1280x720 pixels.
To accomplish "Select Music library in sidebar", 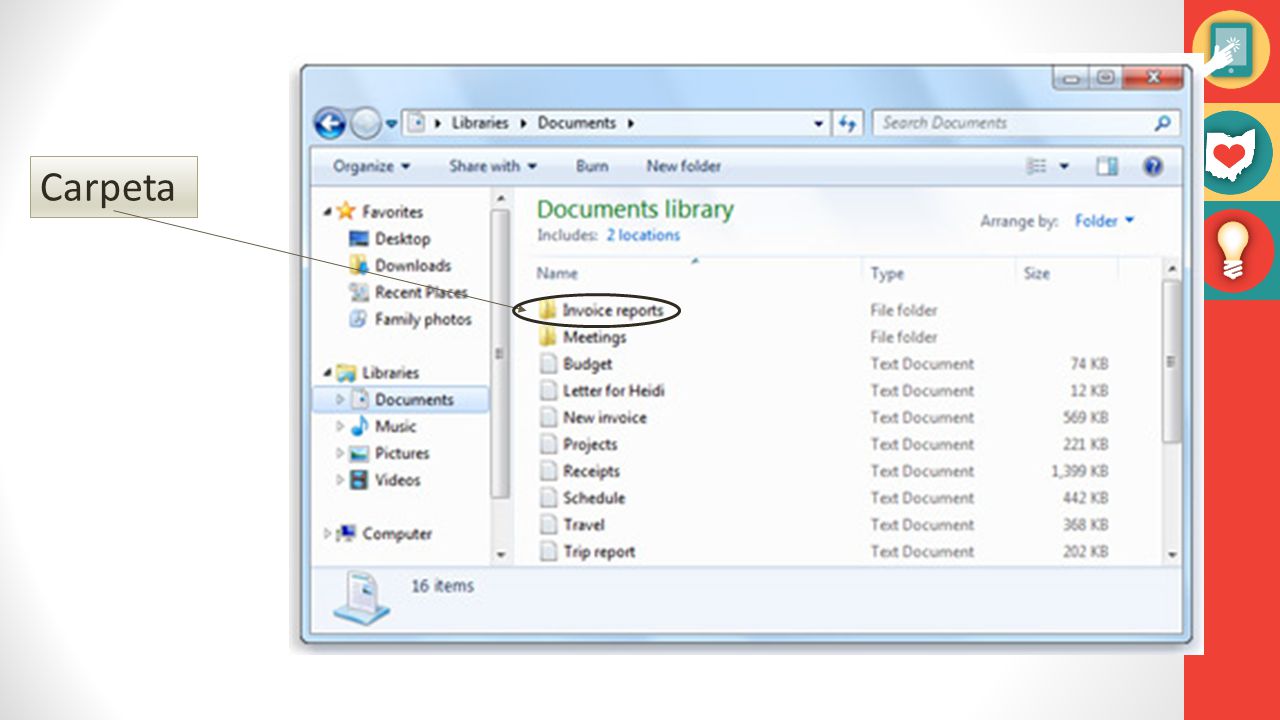I will (395, 427).
